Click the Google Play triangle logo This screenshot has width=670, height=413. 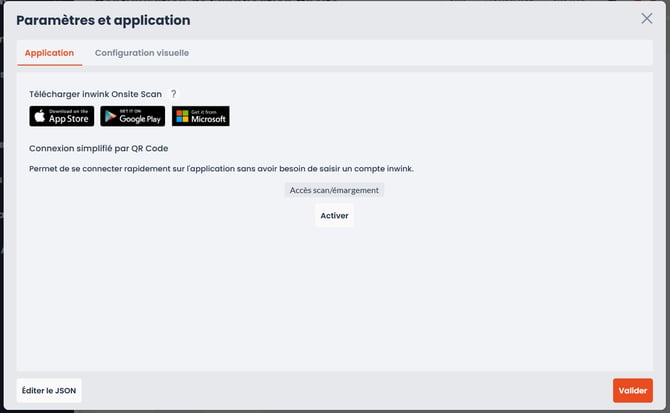click(x=110, y=116)
